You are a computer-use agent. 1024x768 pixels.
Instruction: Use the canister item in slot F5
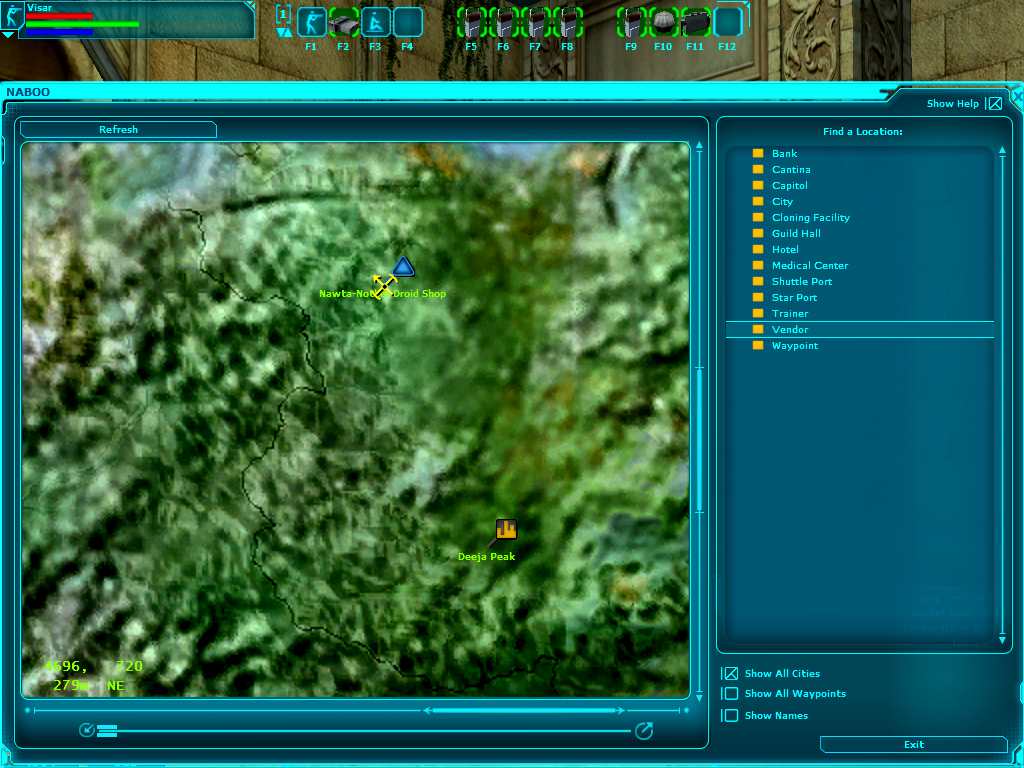(472, 24)
